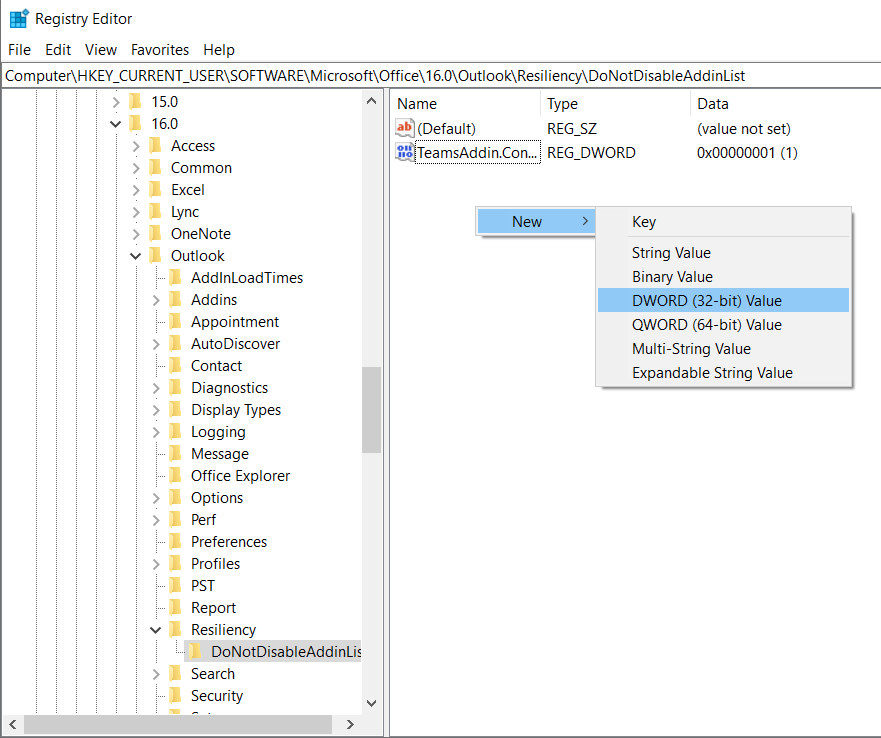
Task: Click the DoNotDisableAddinList folder icon
Action: point(196,652)
